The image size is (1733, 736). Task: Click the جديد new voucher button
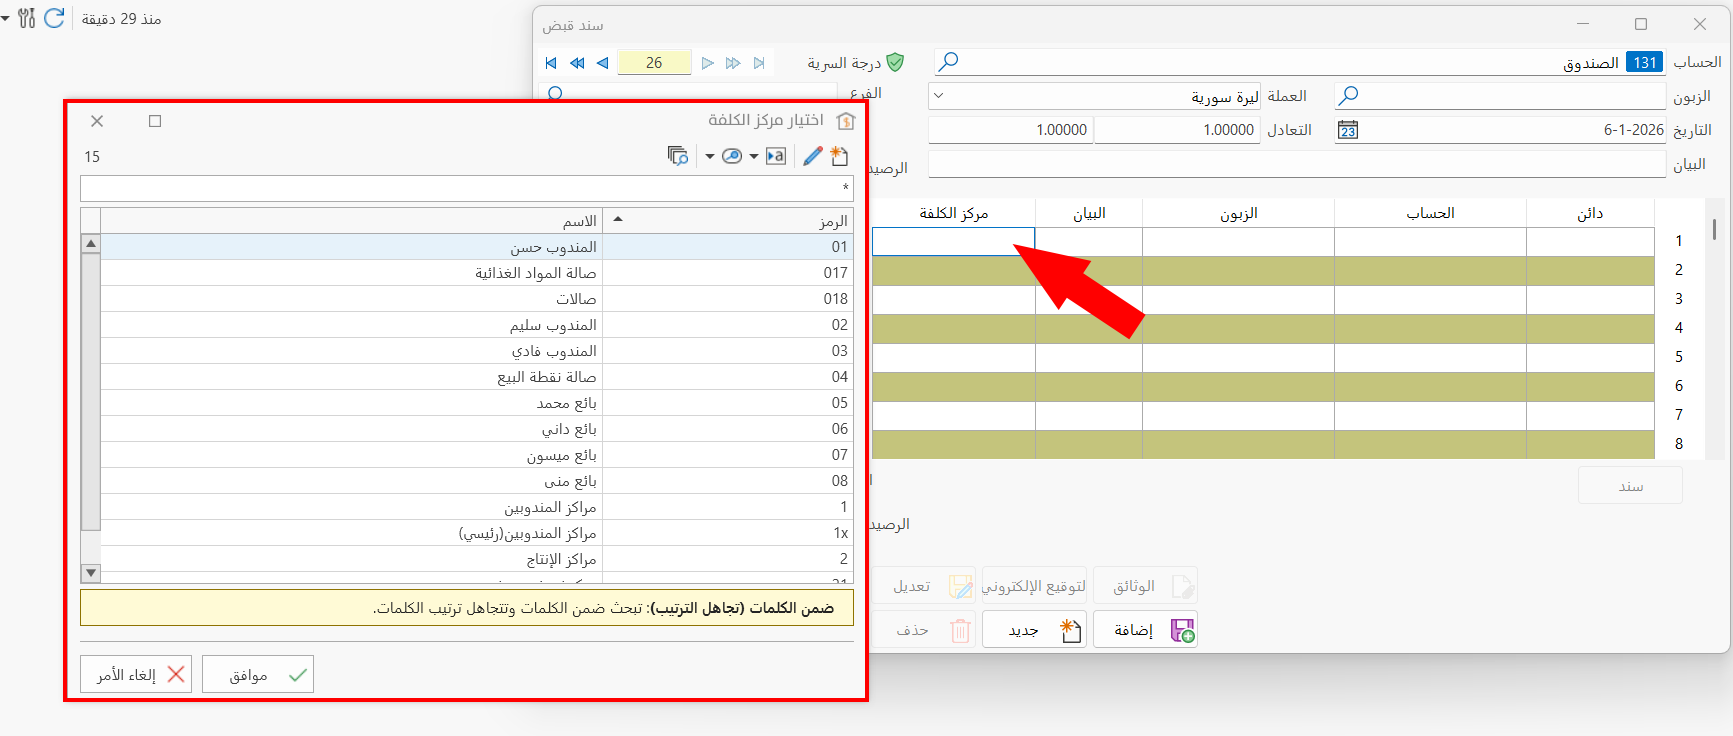tap(1034, 630)
